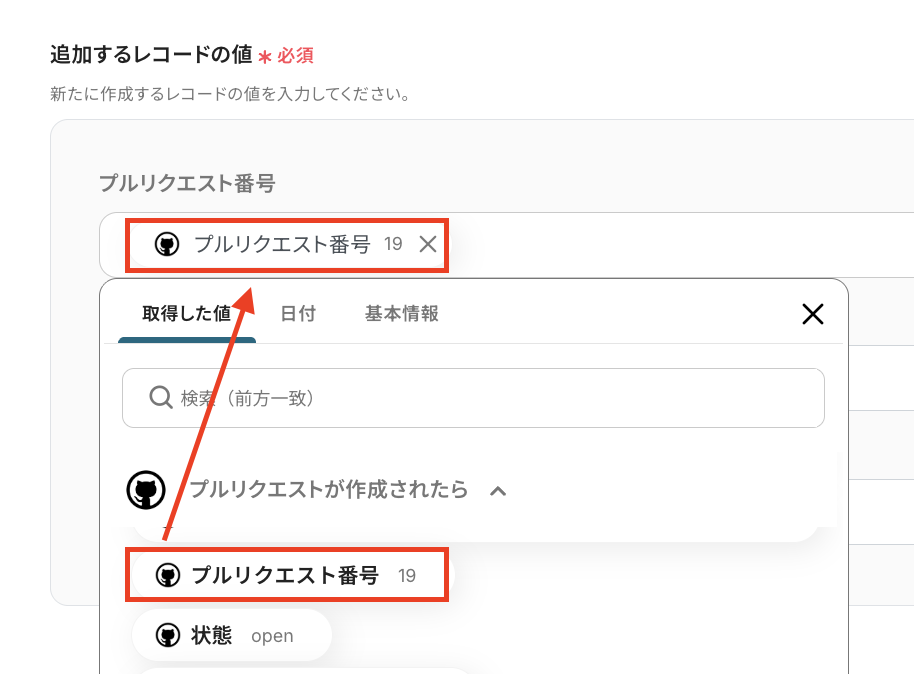Screen dimensions: 914x674
Task: Insert プルリクエスト番号 19 value from list
Action: pos(285,575)
